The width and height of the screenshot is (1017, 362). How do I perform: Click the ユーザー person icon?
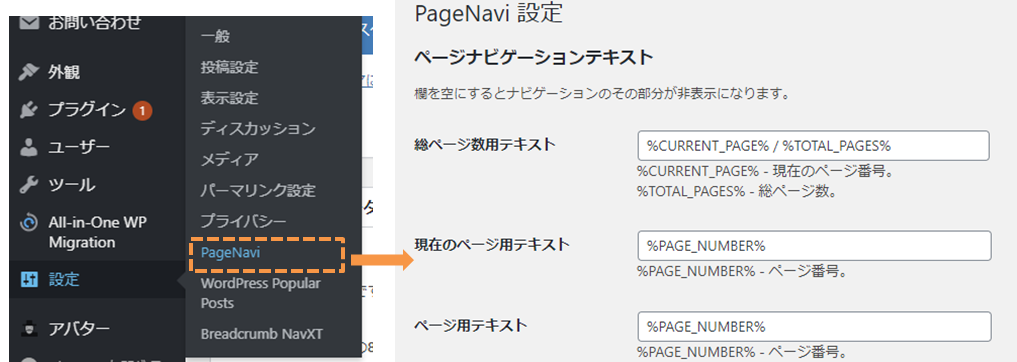(29, 148)
